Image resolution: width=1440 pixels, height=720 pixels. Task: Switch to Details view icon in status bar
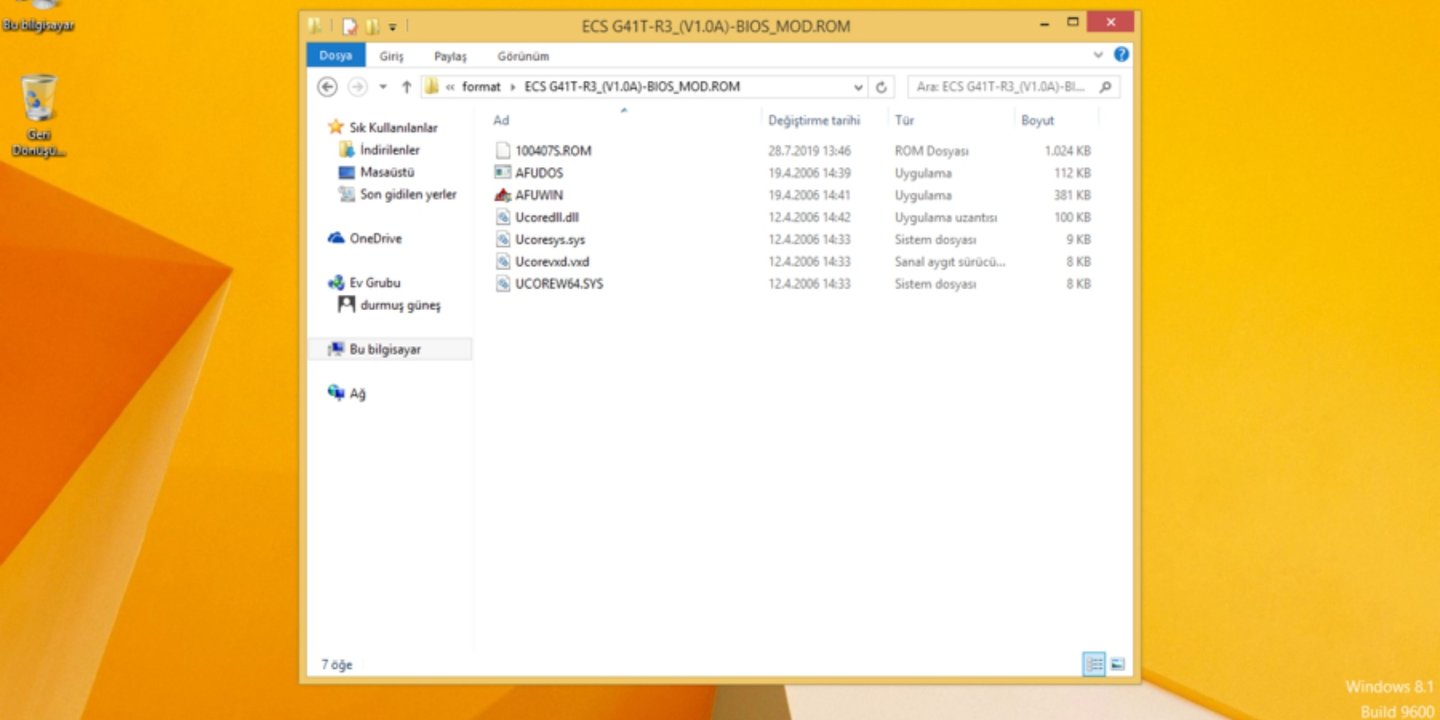[1094, 664]
